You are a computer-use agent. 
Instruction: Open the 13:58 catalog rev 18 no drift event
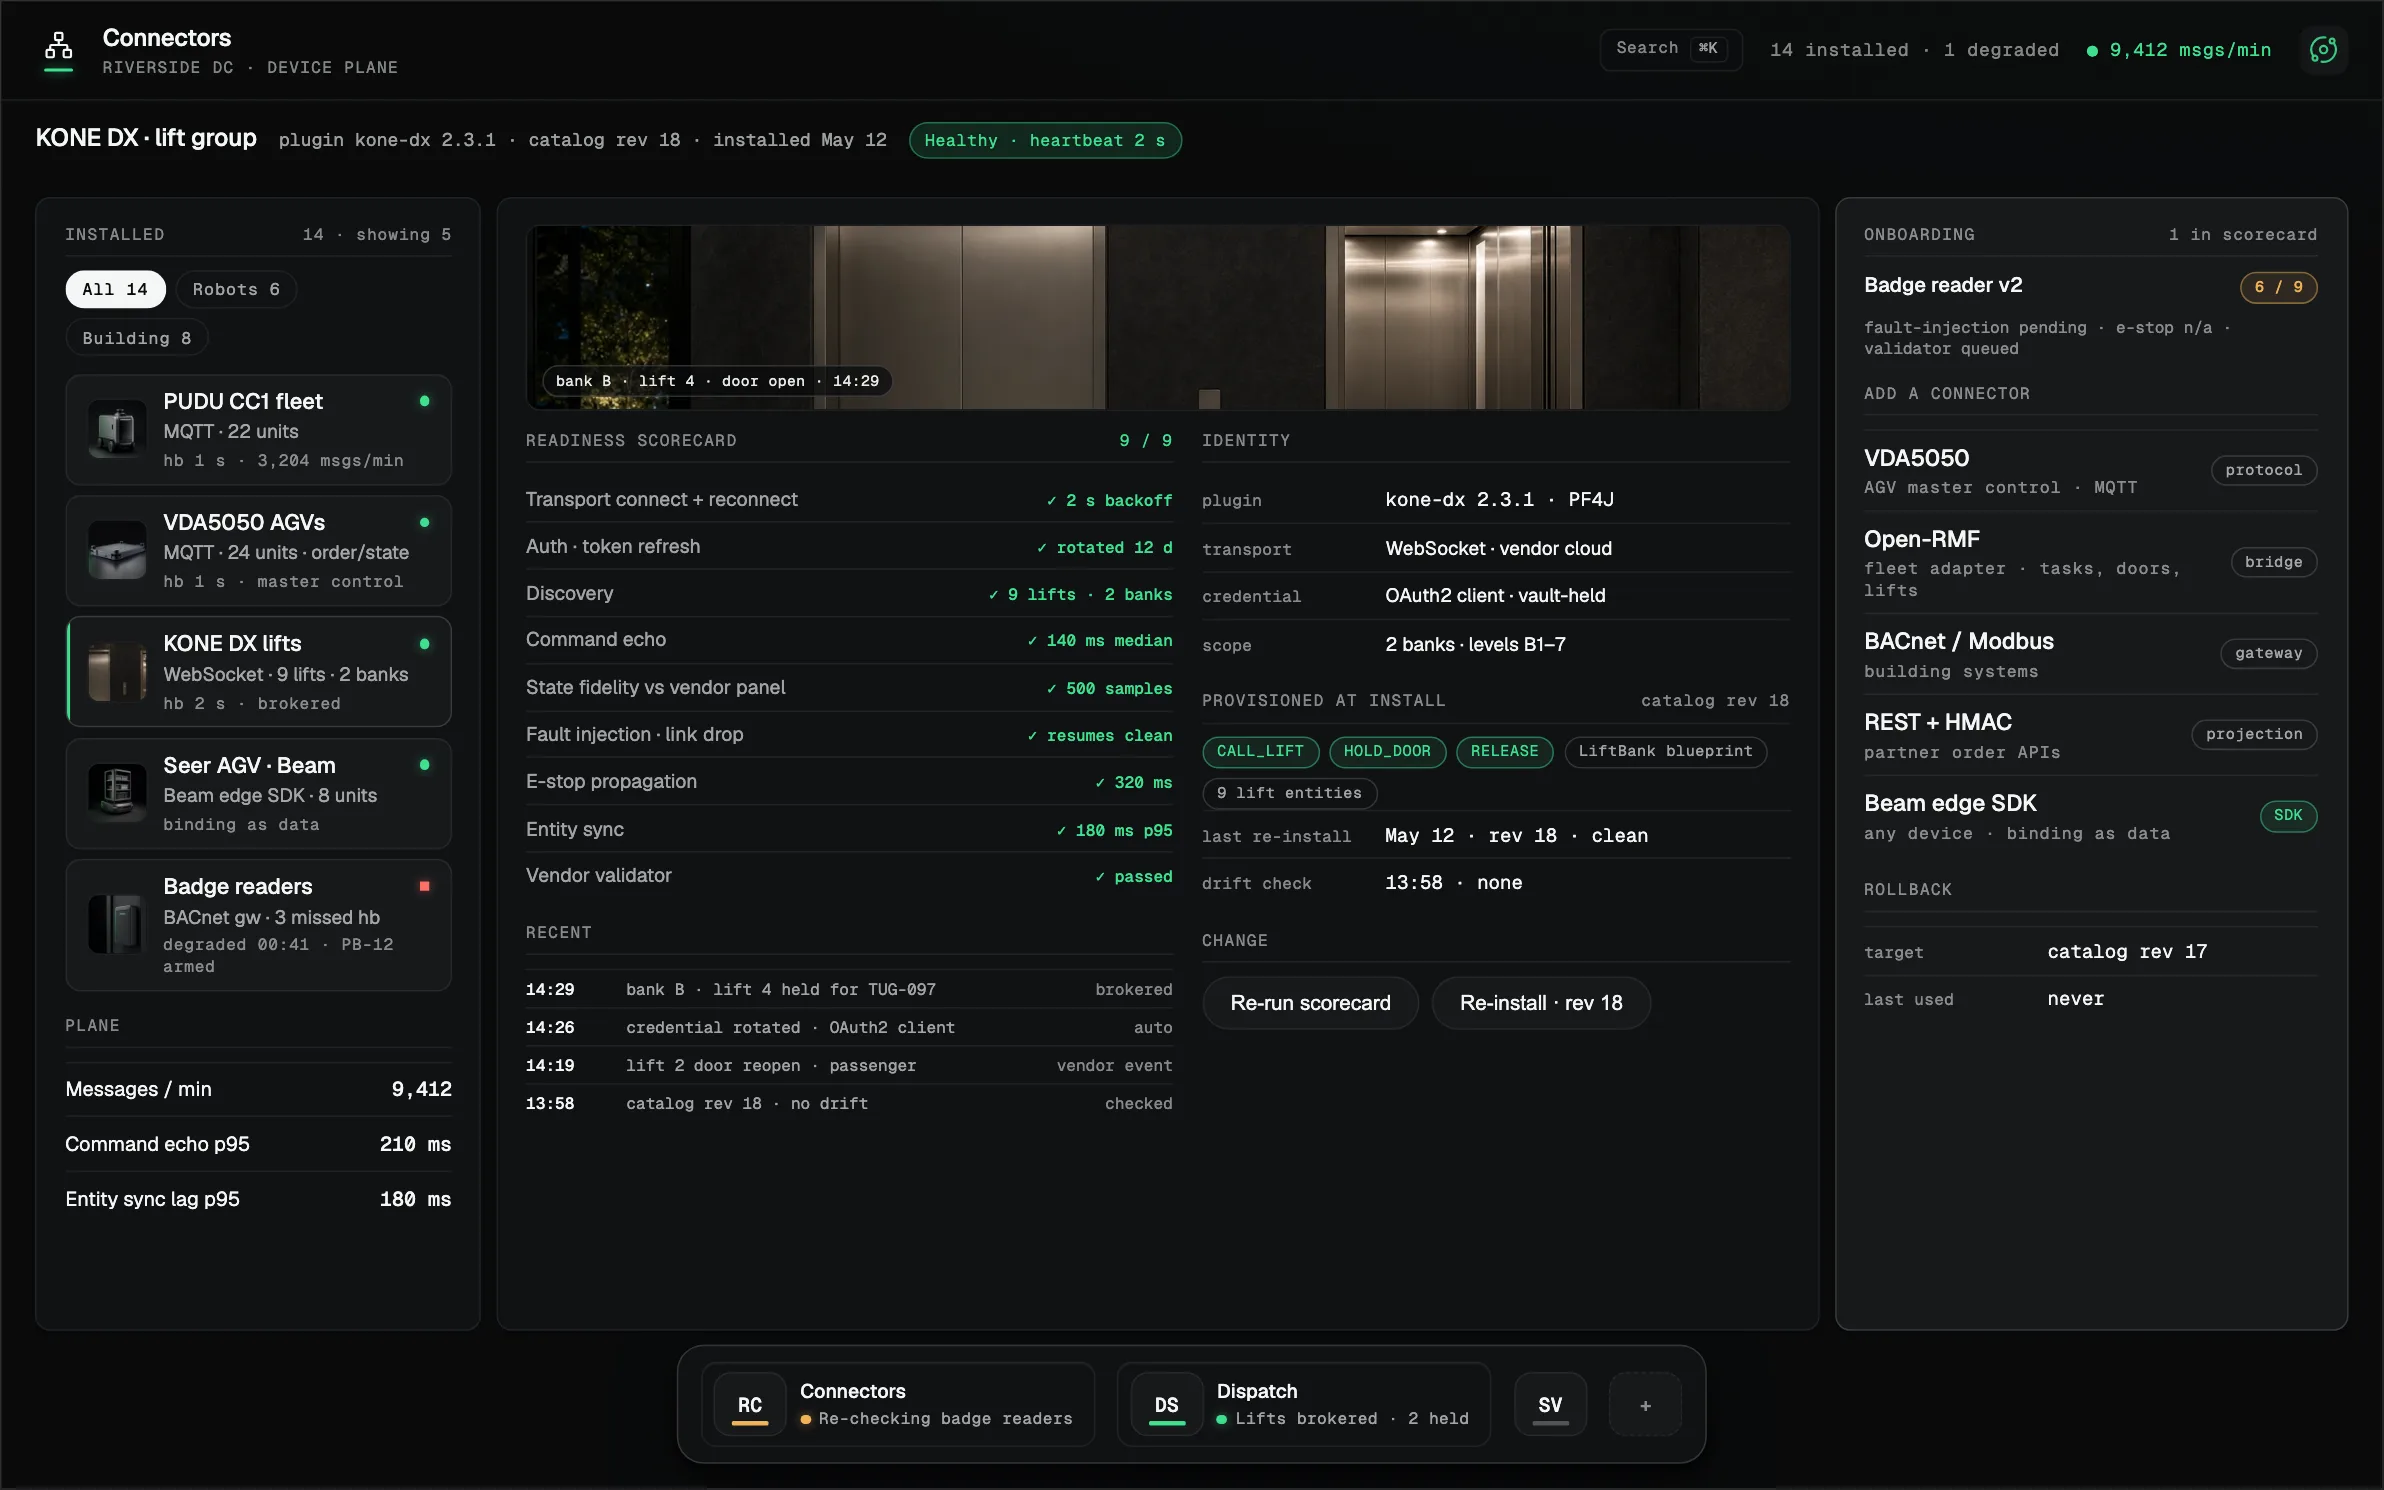tap(849, 1103)
